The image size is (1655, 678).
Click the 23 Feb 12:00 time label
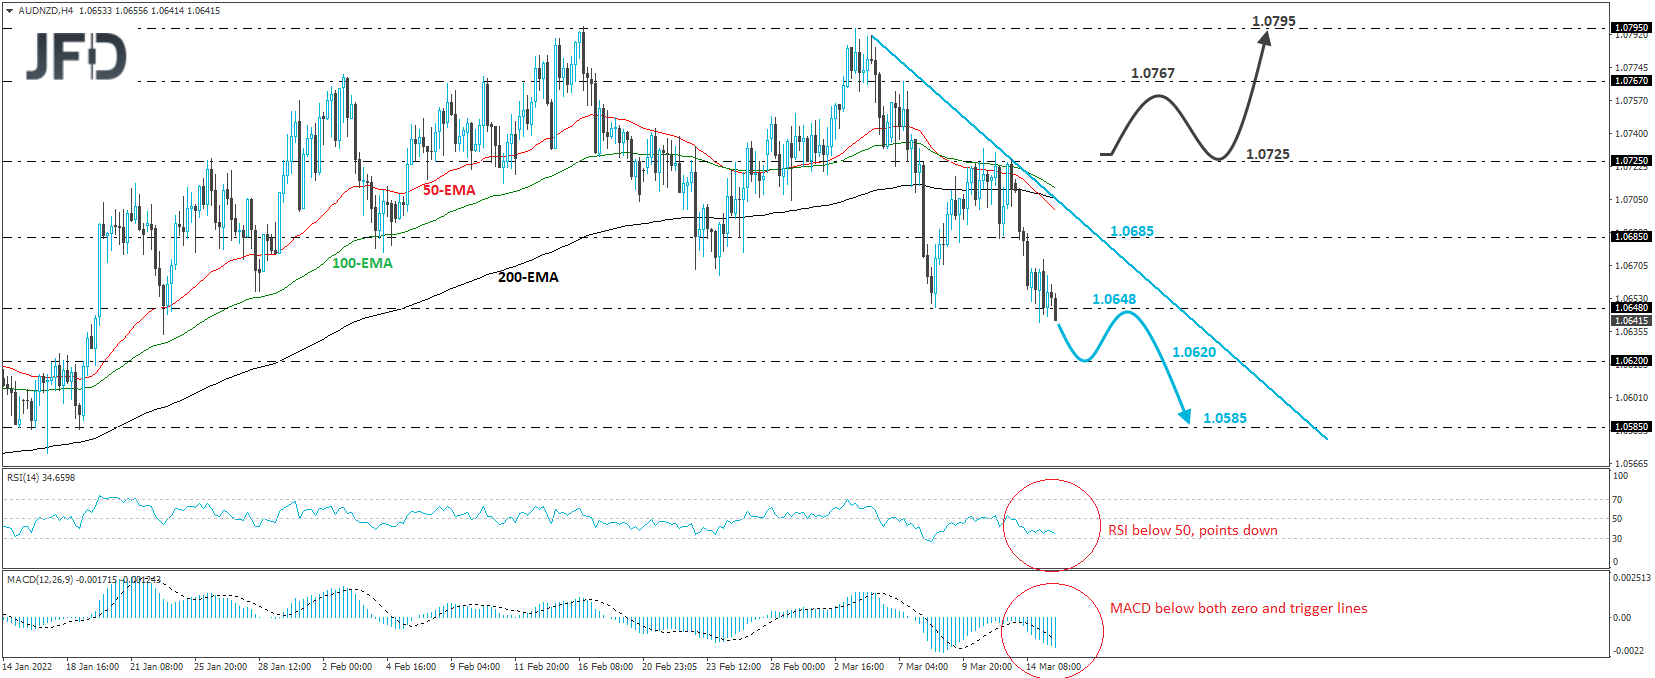tap(733, 667)
